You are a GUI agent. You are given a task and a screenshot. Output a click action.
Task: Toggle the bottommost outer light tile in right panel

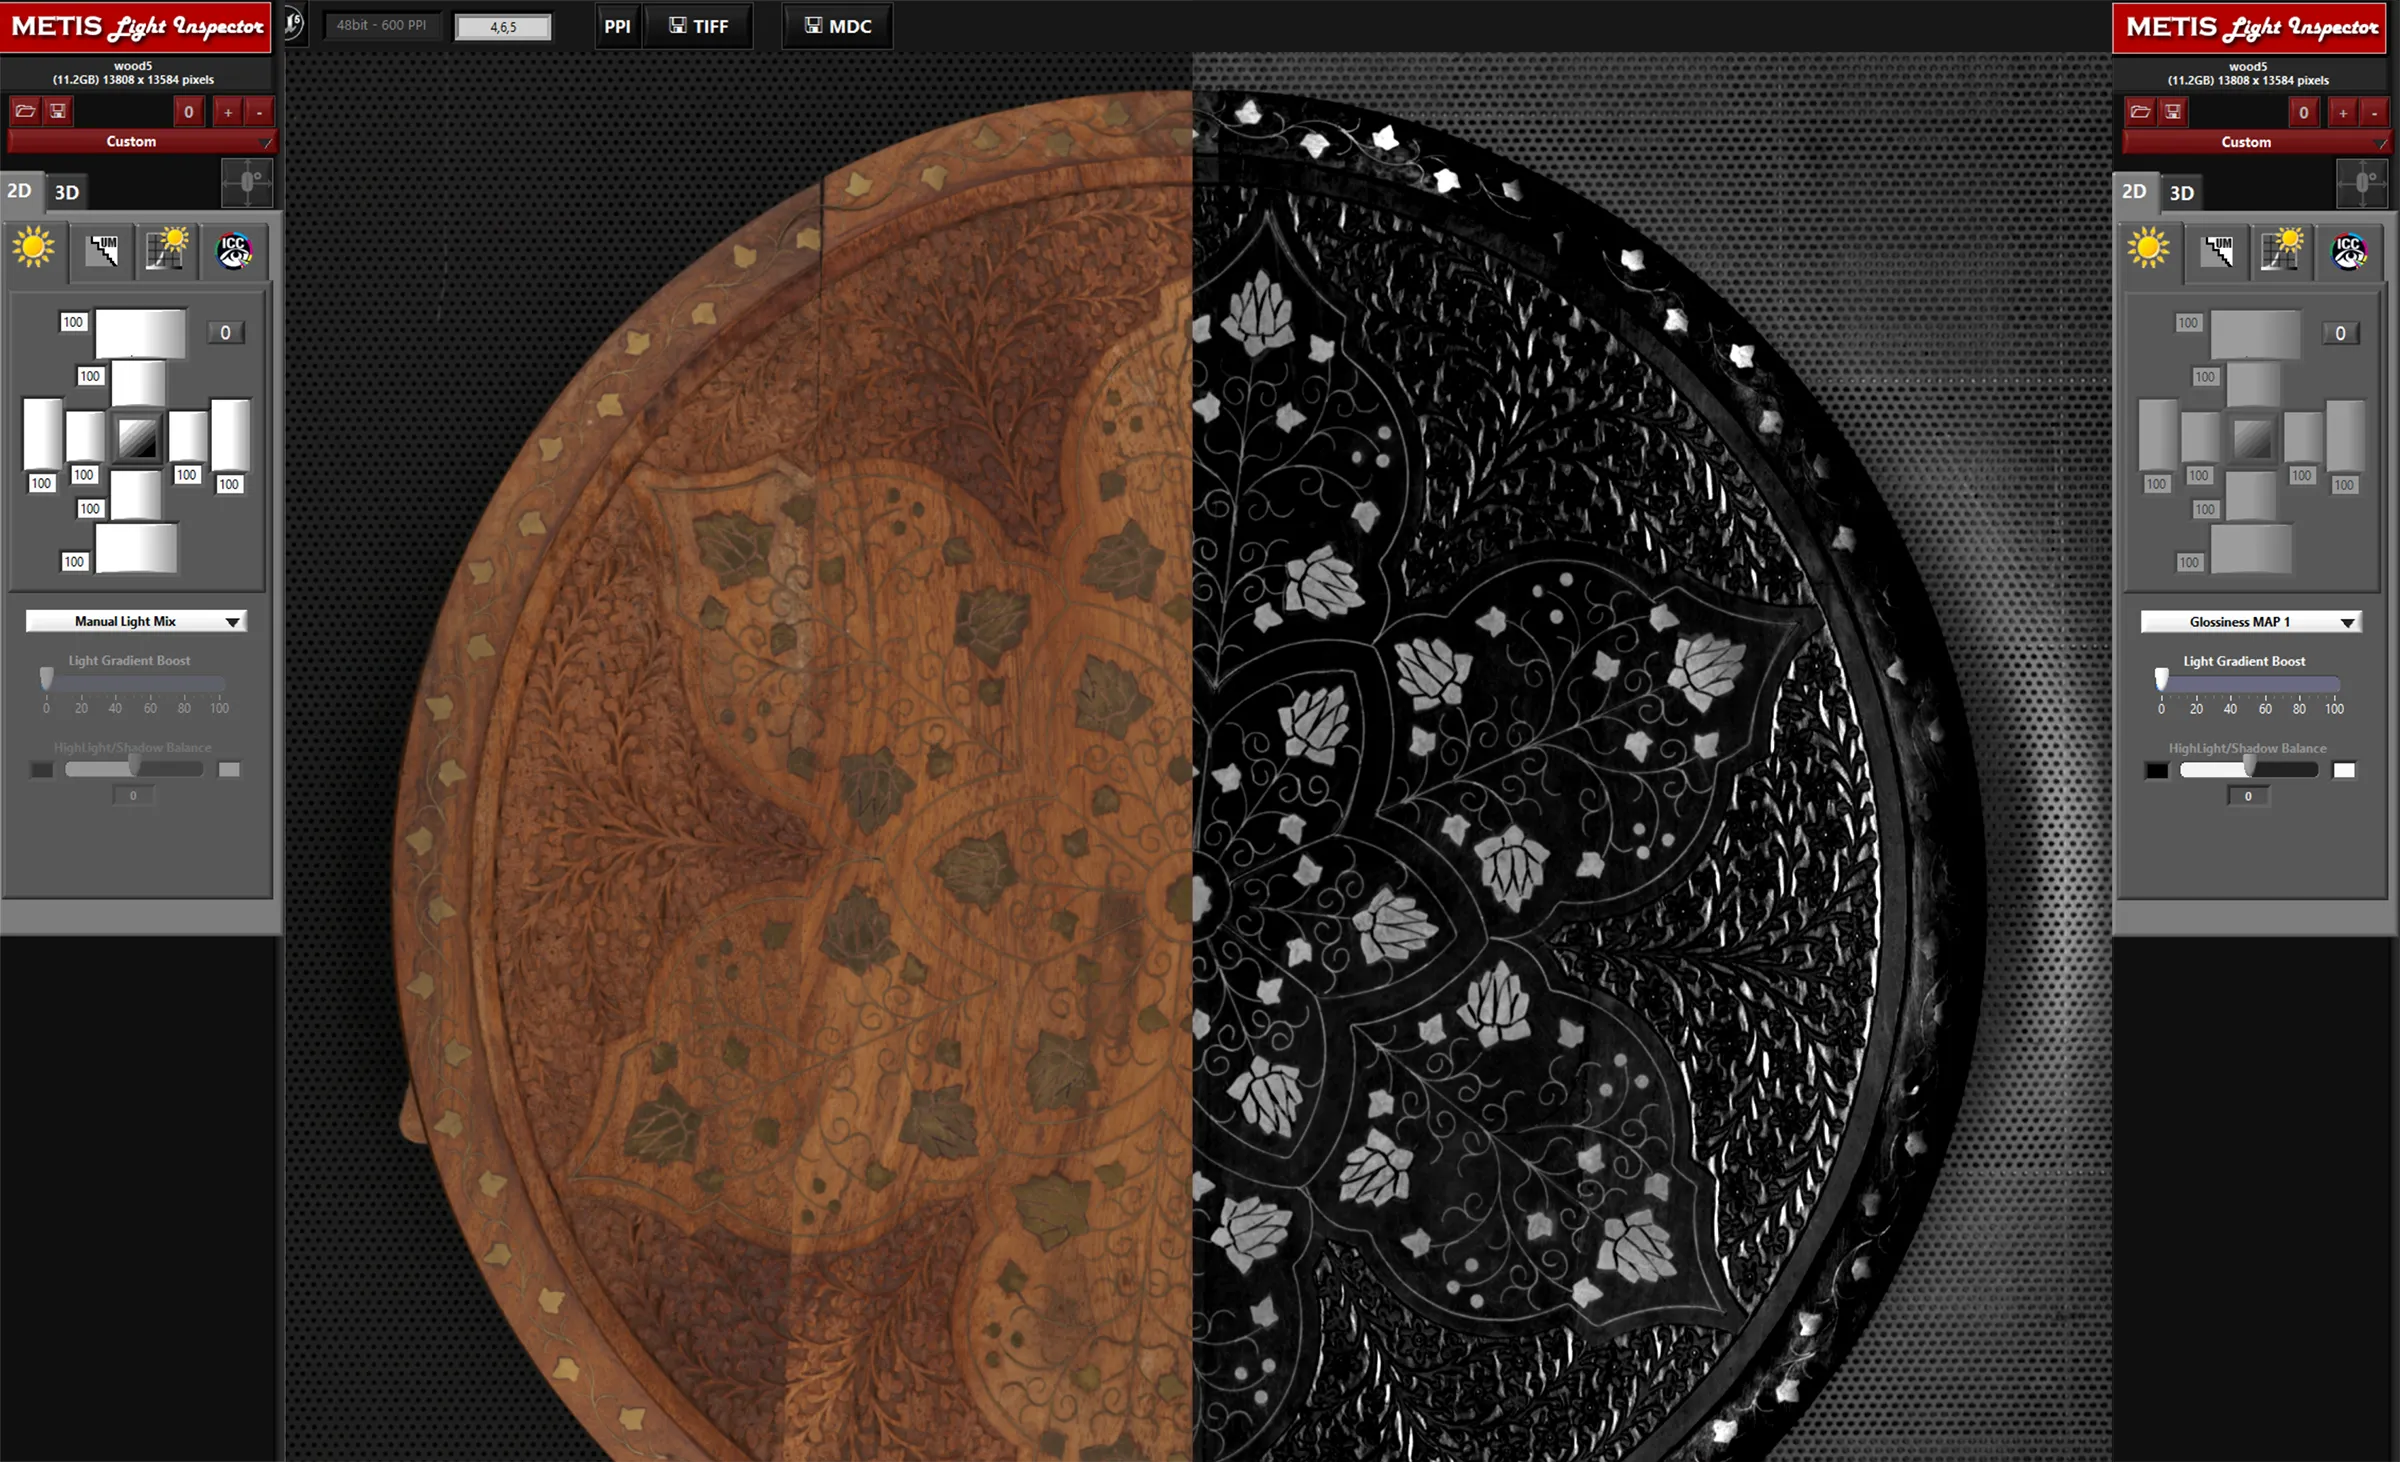(x=2252, y=550)
